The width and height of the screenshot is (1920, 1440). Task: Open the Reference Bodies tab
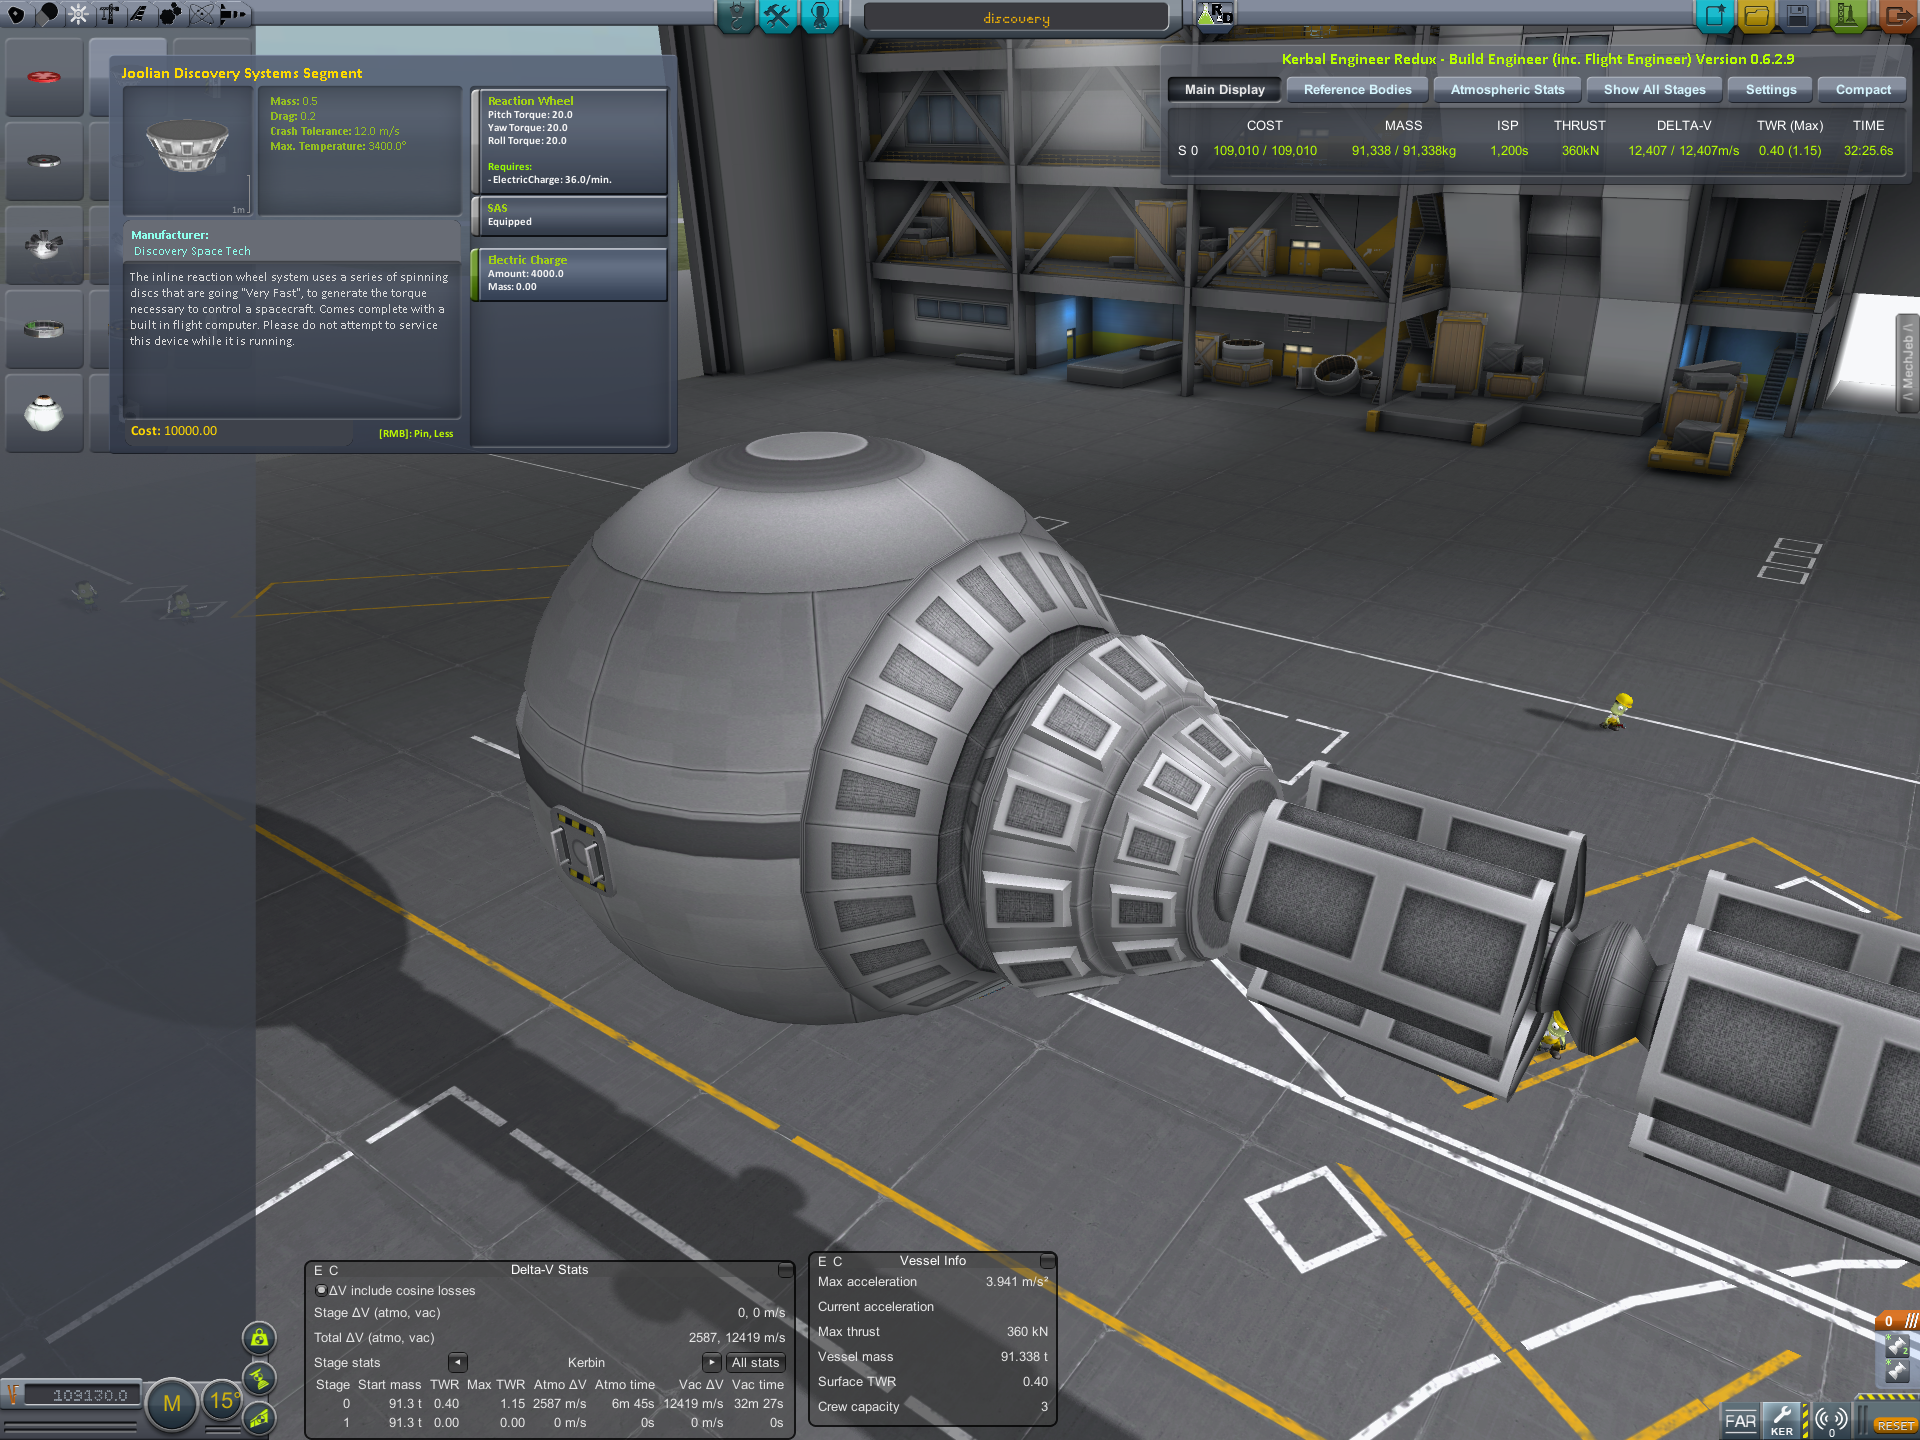tap(1357, 90)
